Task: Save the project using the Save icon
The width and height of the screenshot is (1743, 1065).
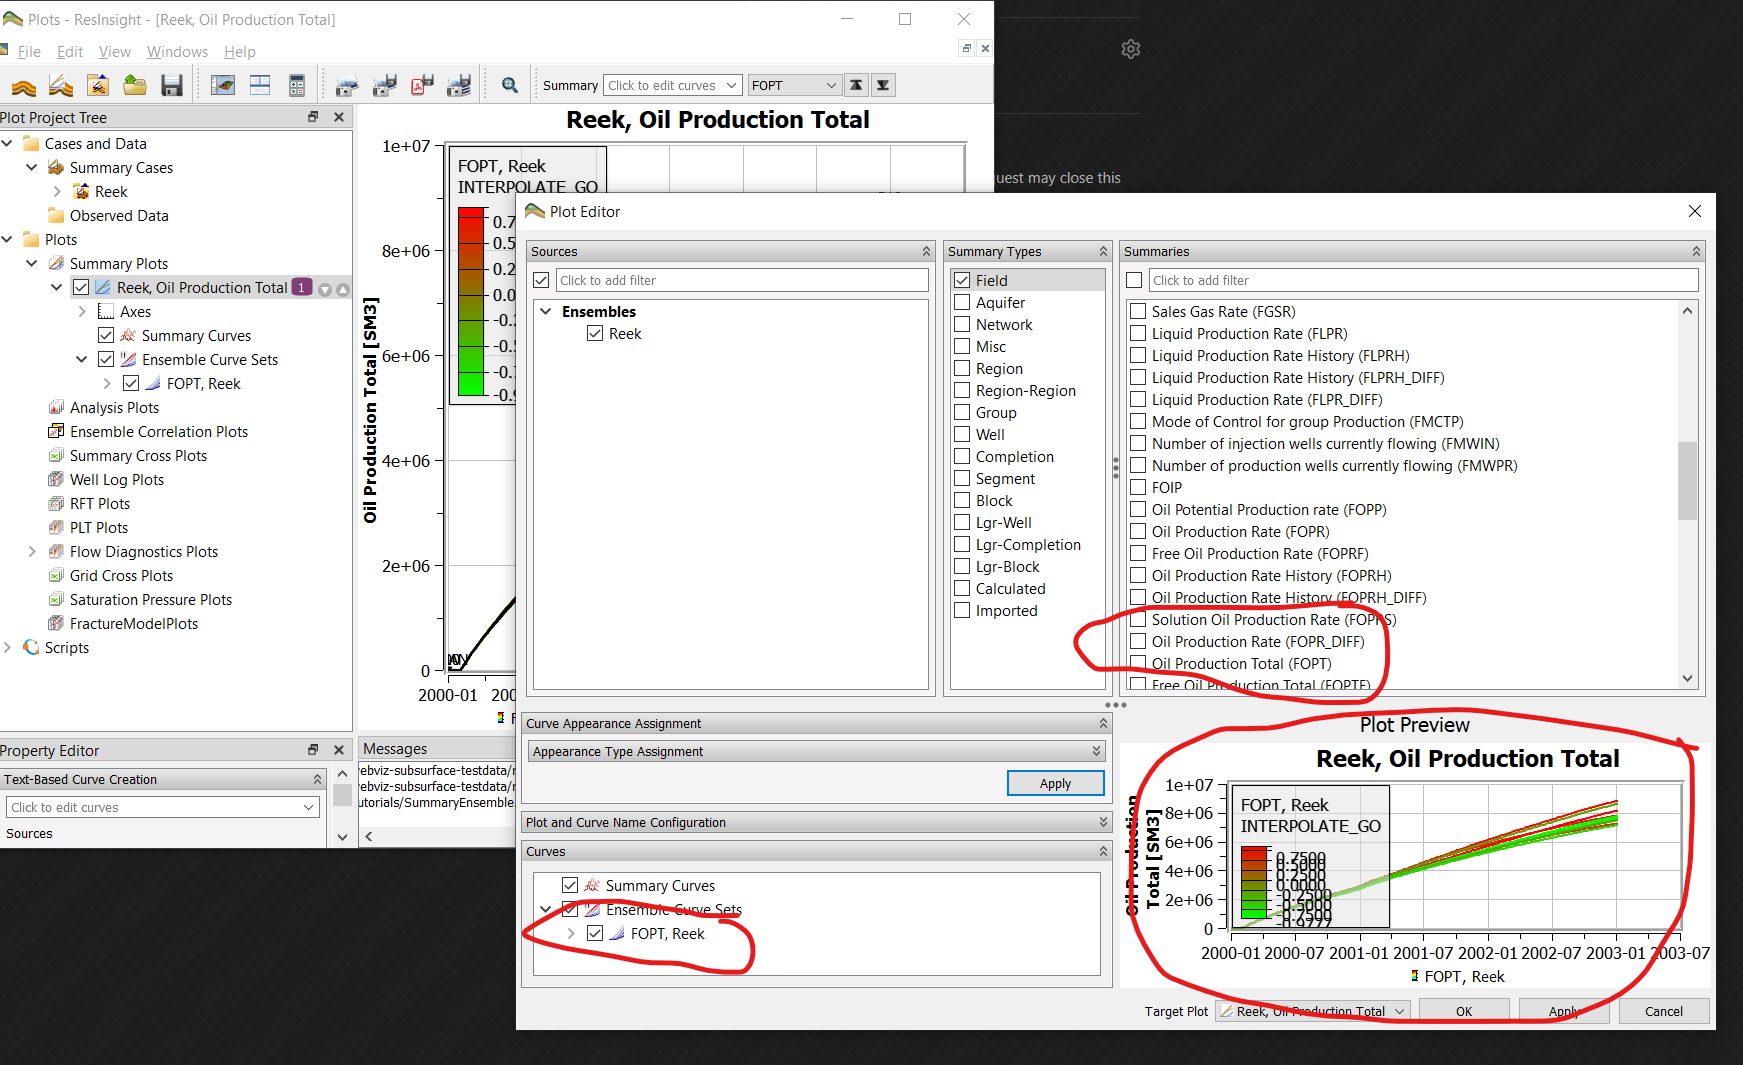Action: point(172,85)
